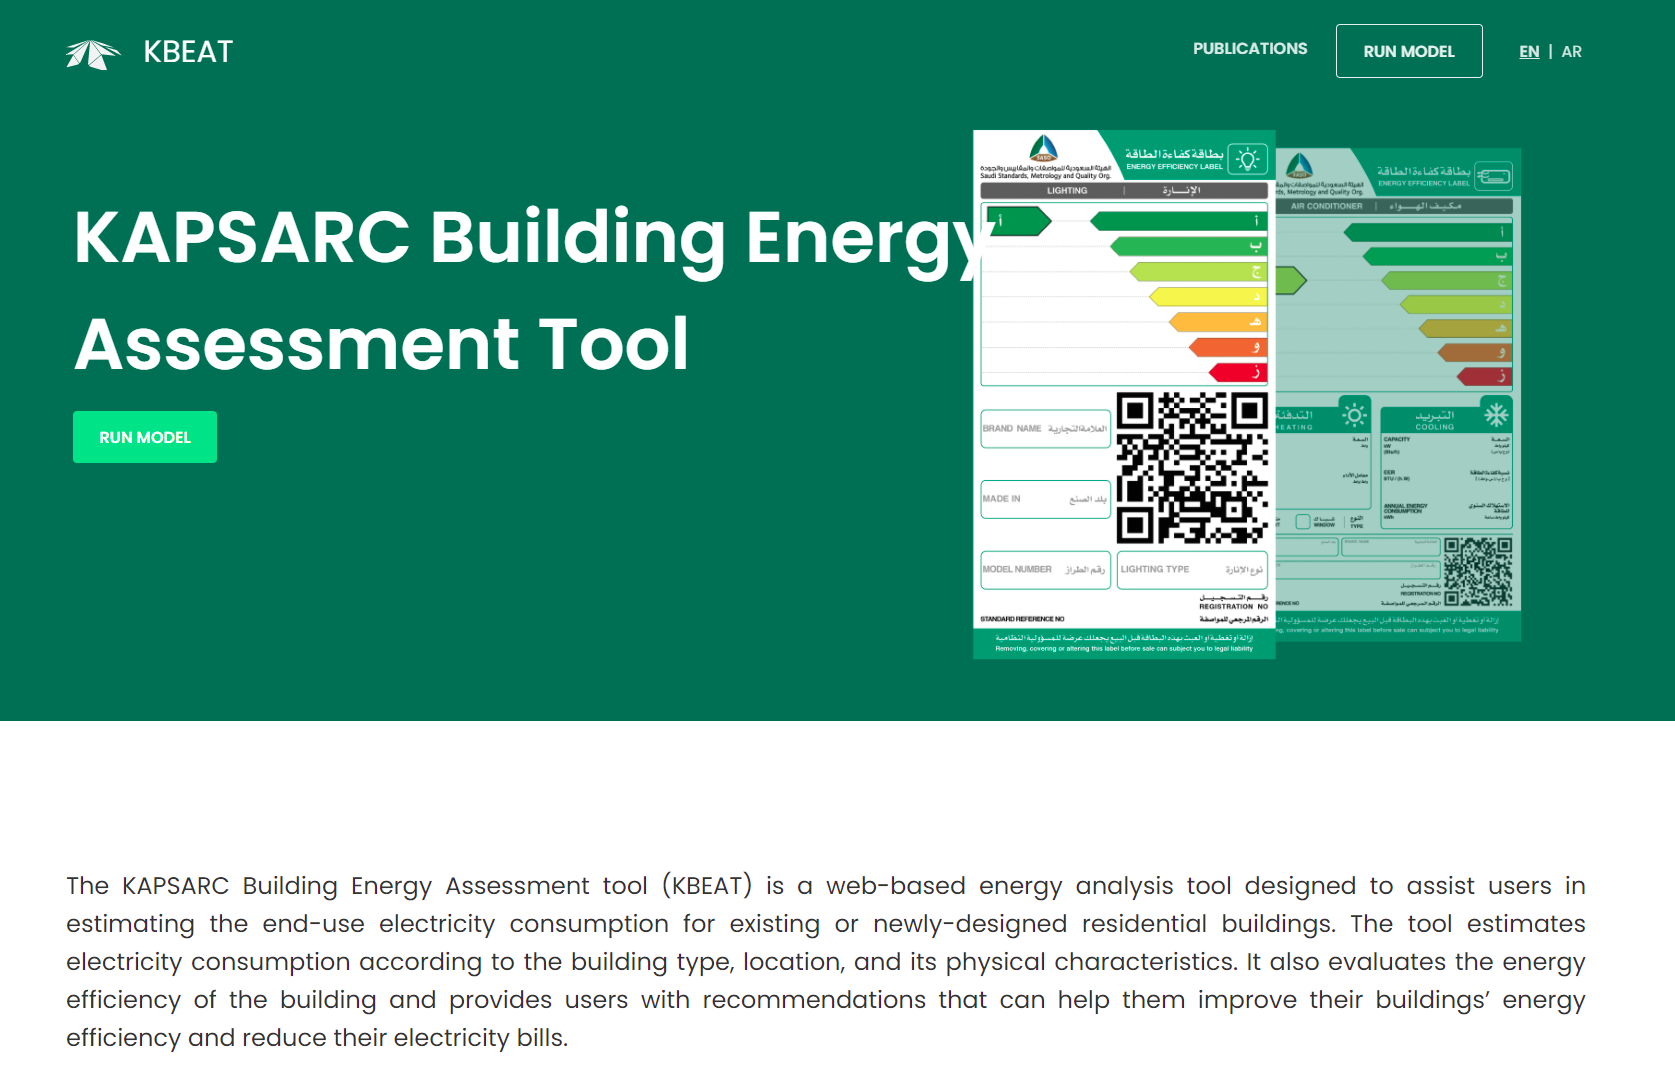
Task: Click the MADE IN field on lighting label
Action: tap(1046, 498)
